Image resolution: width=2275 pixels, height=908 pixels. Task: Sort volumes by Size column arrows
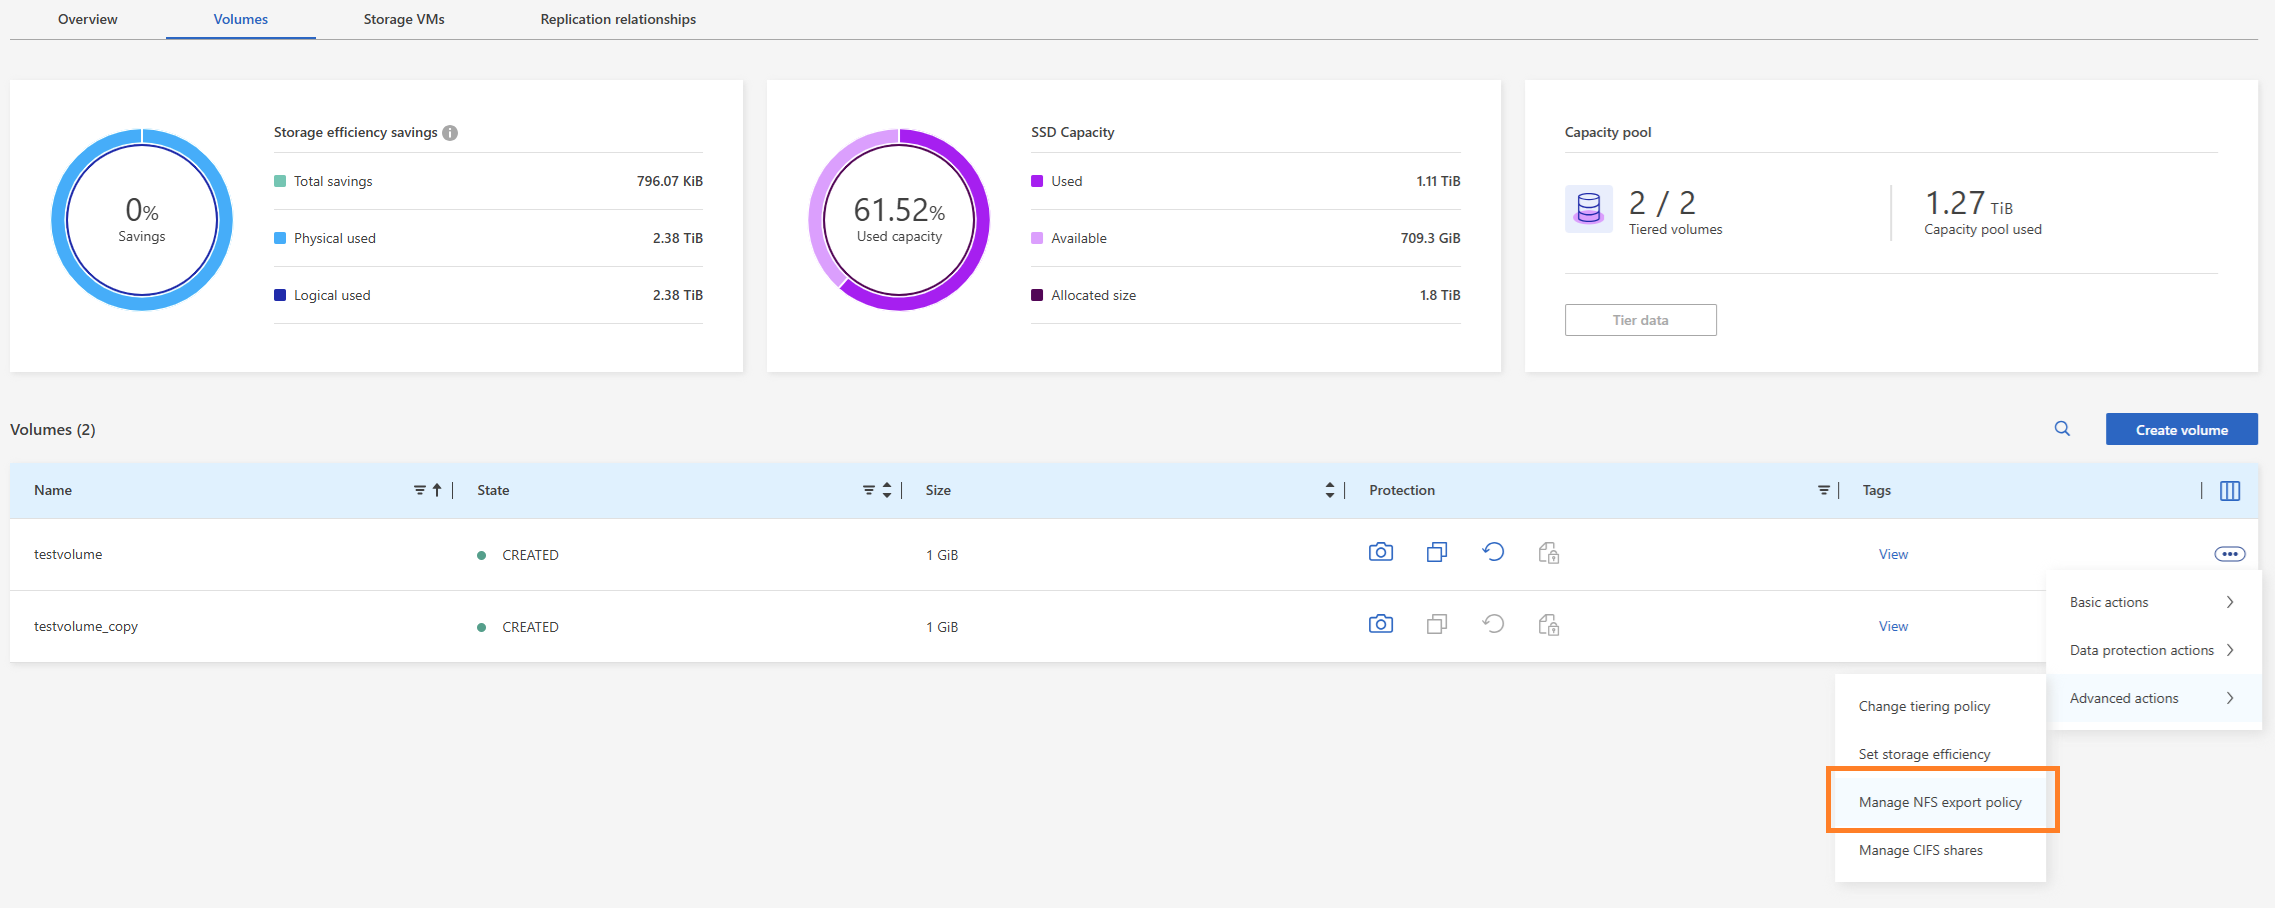pos(1329,490)
